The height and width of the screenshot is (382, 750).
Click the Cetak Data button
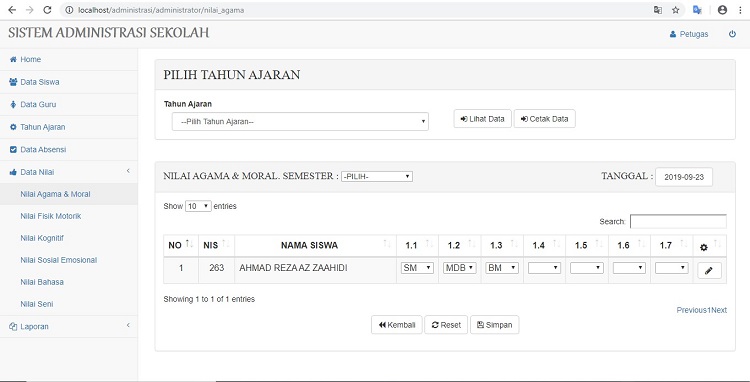tap(544, 119)
